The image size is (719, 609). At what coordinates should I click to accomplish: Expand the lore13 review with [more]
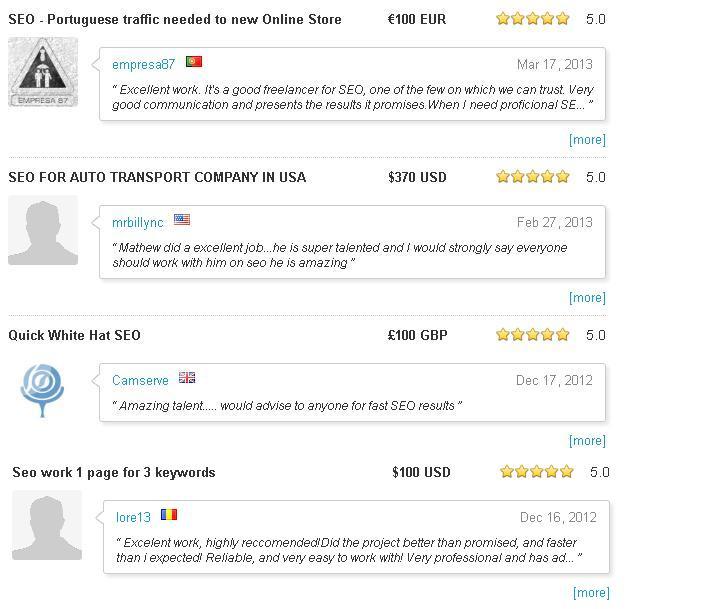591,593
